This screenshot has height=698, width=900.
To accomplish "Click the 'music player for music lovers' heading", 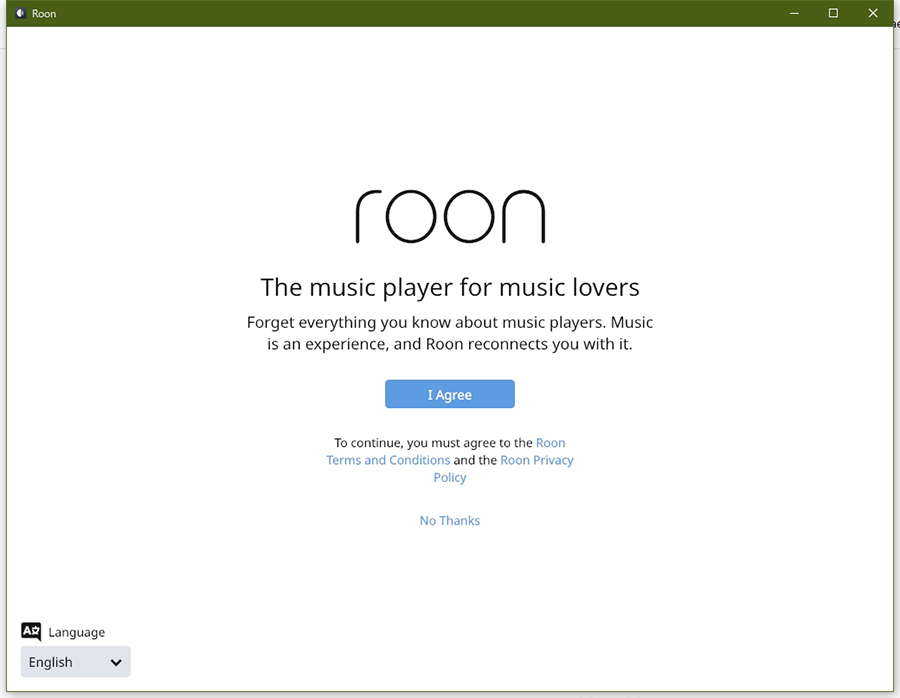I will (x=450, y=288).
